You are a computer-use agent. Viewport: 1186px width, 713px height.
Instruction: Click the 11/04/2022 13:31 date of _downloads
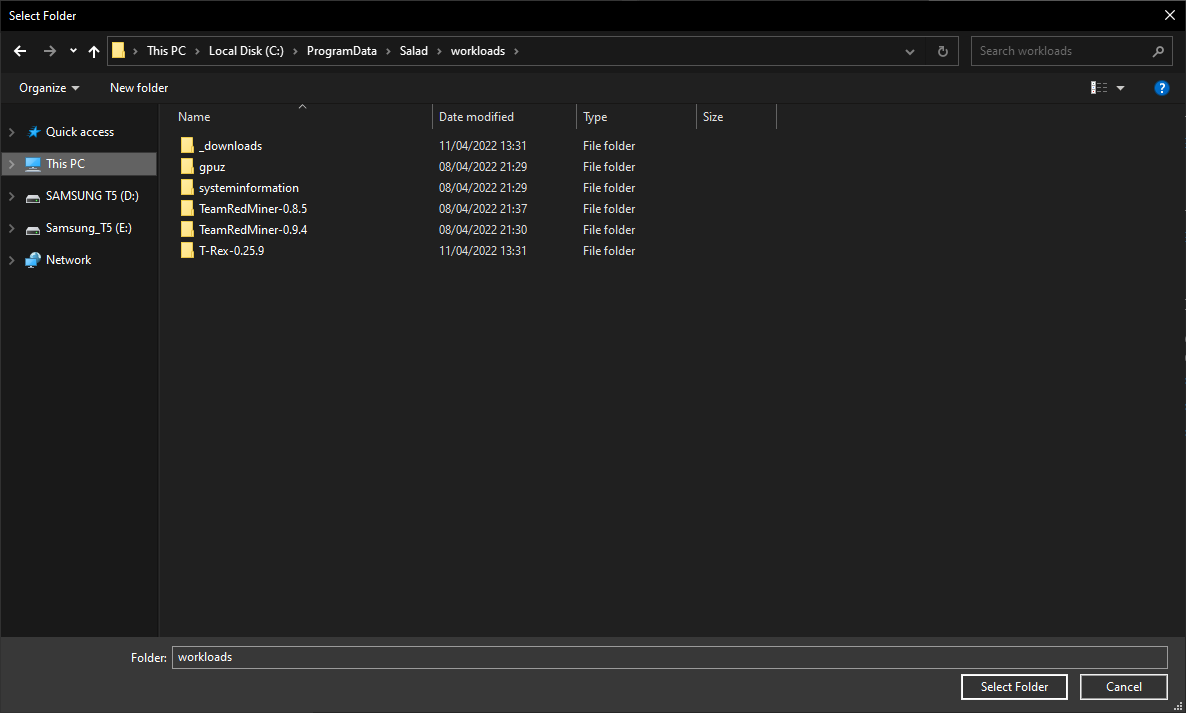coord(483,145)
